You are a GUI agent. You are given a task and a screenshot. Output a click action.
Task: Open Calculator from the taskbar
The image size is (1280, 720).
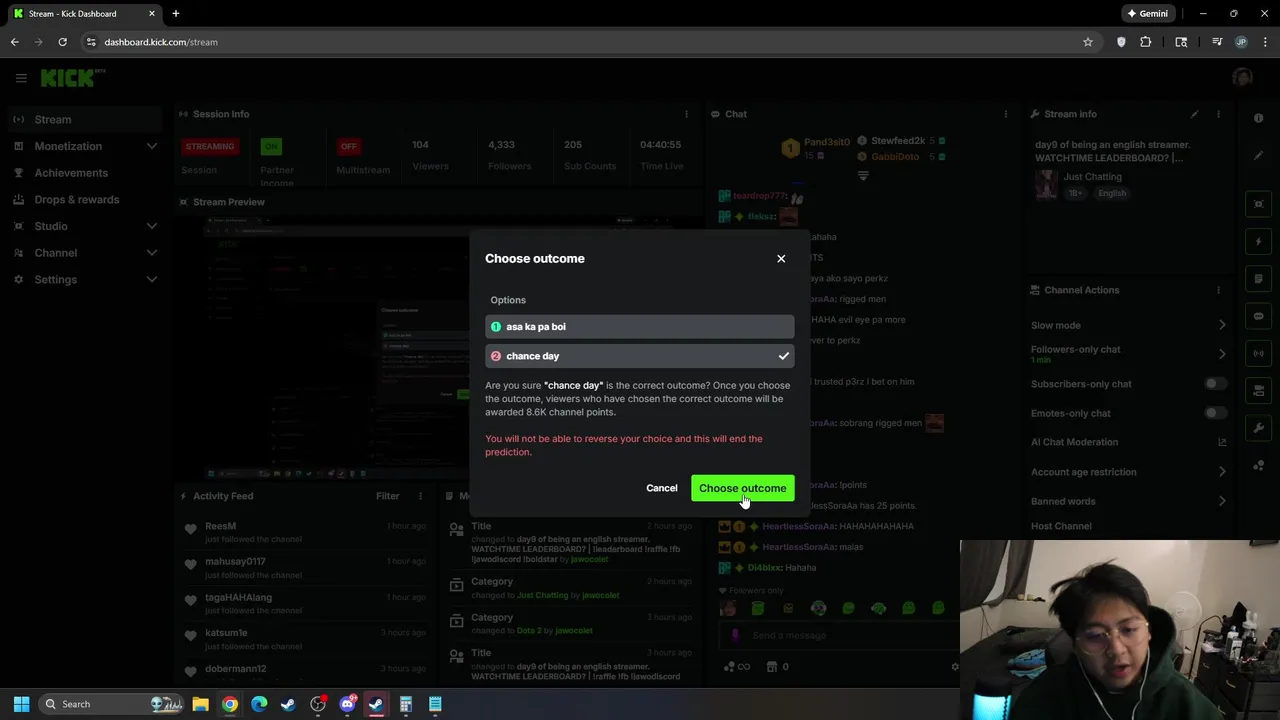coord(406,704)
